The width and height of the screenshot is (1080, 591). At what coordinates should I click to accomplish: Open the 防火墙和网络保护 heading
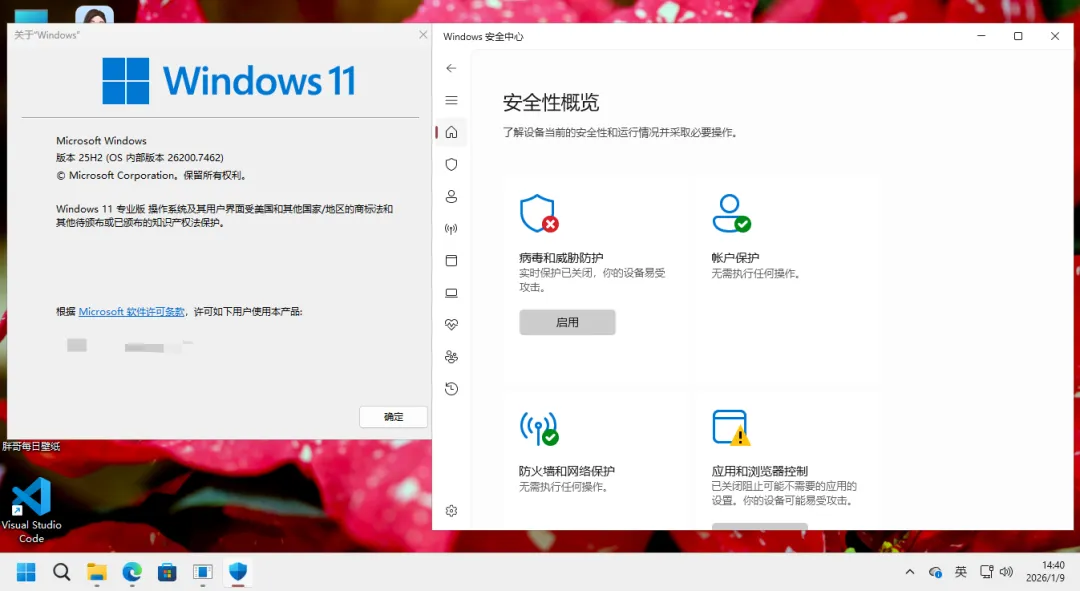(x=566, y=471)
